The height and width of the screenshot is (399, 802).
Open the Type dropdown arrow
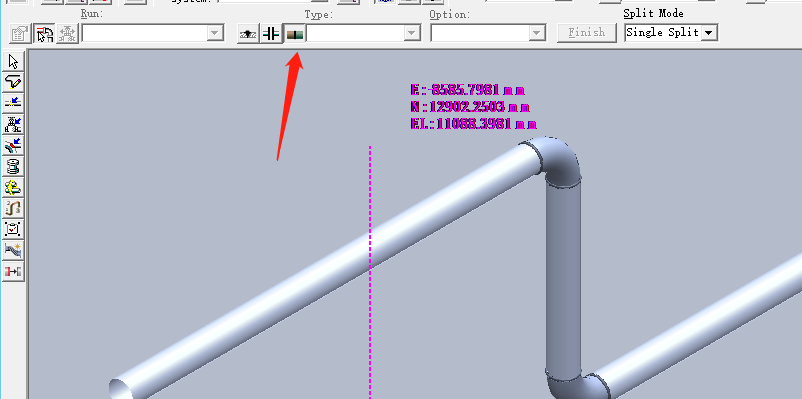pos(411,34)
